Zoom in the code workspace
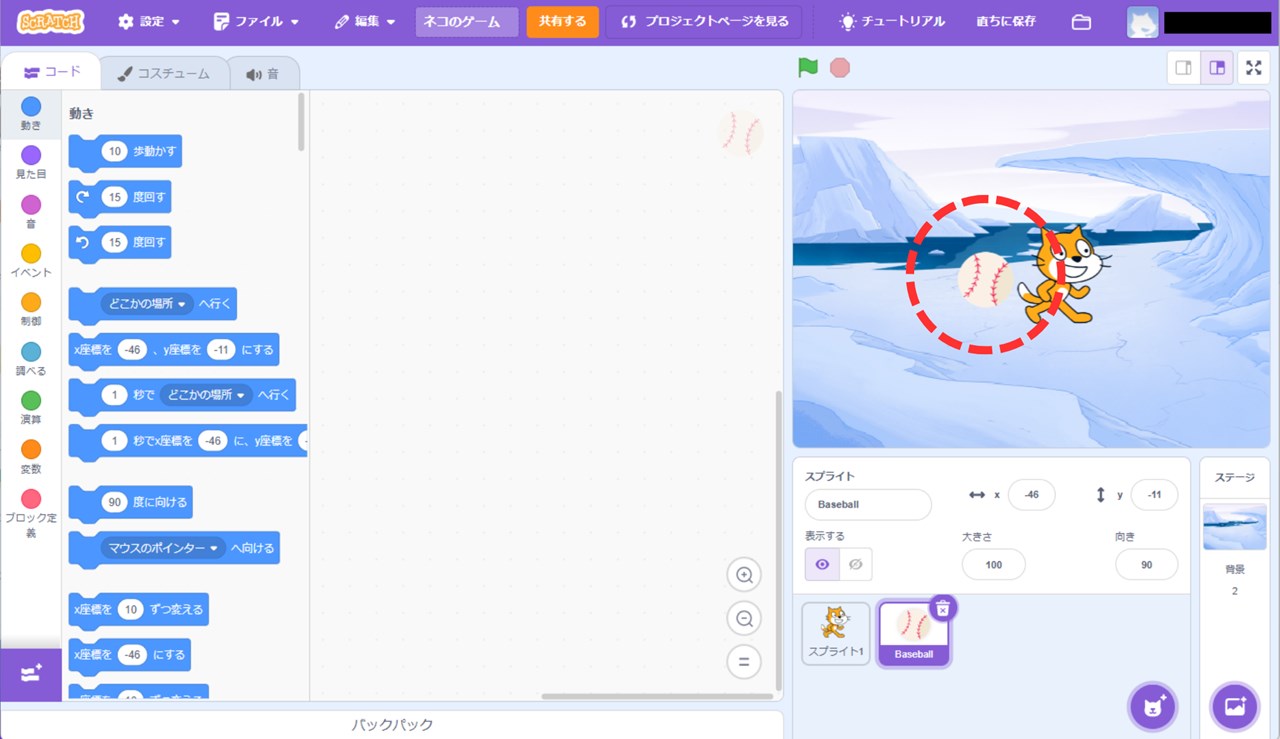Image resolution: width=1280 pixels, height=739 pixels. (744, 575)
